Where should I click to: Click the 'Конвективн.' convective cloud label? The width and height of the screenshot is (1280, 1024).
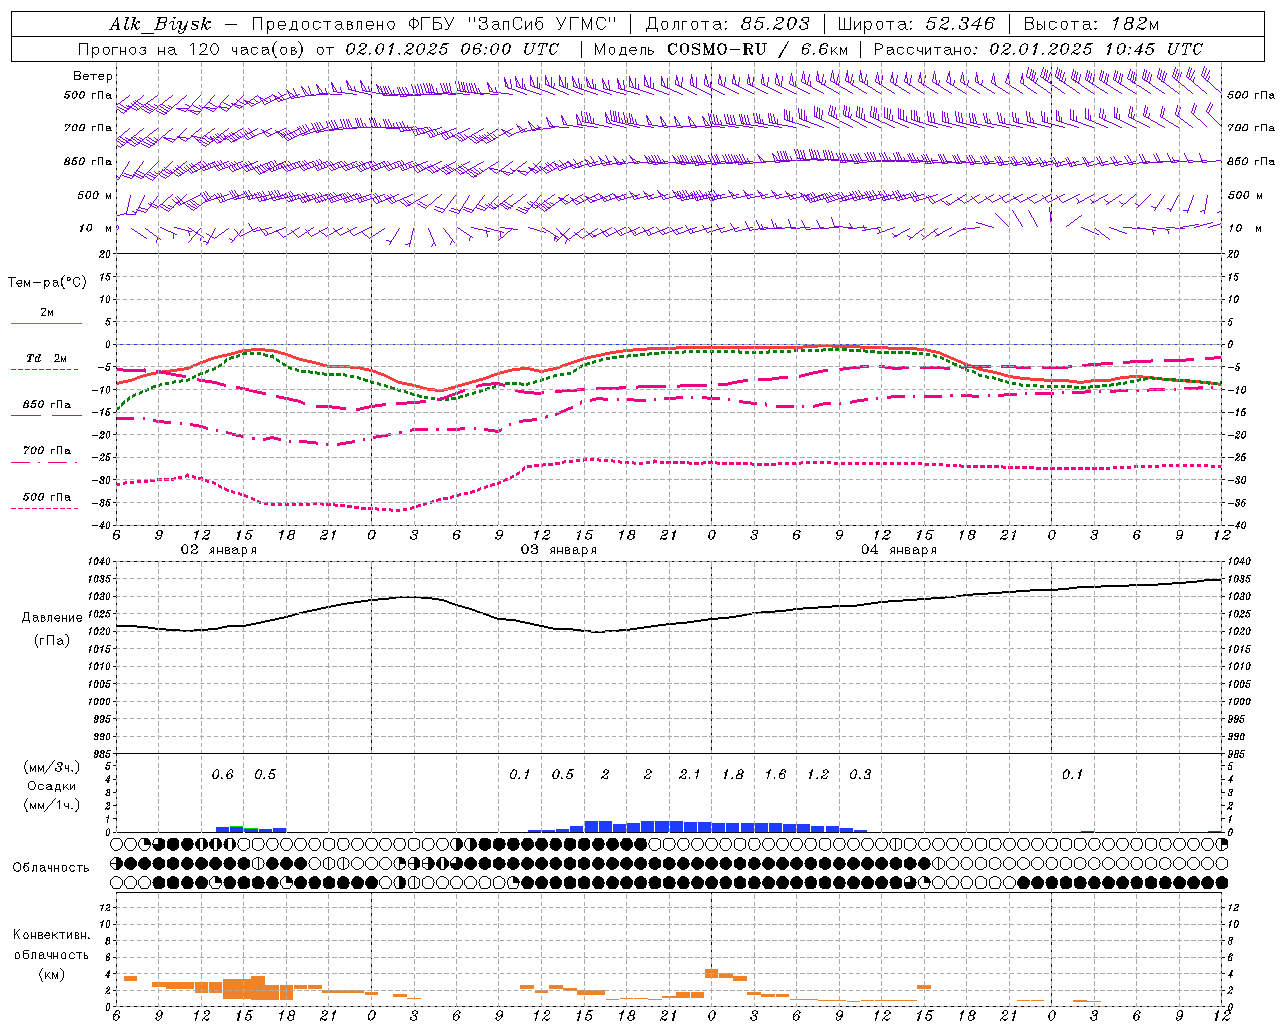51,935
